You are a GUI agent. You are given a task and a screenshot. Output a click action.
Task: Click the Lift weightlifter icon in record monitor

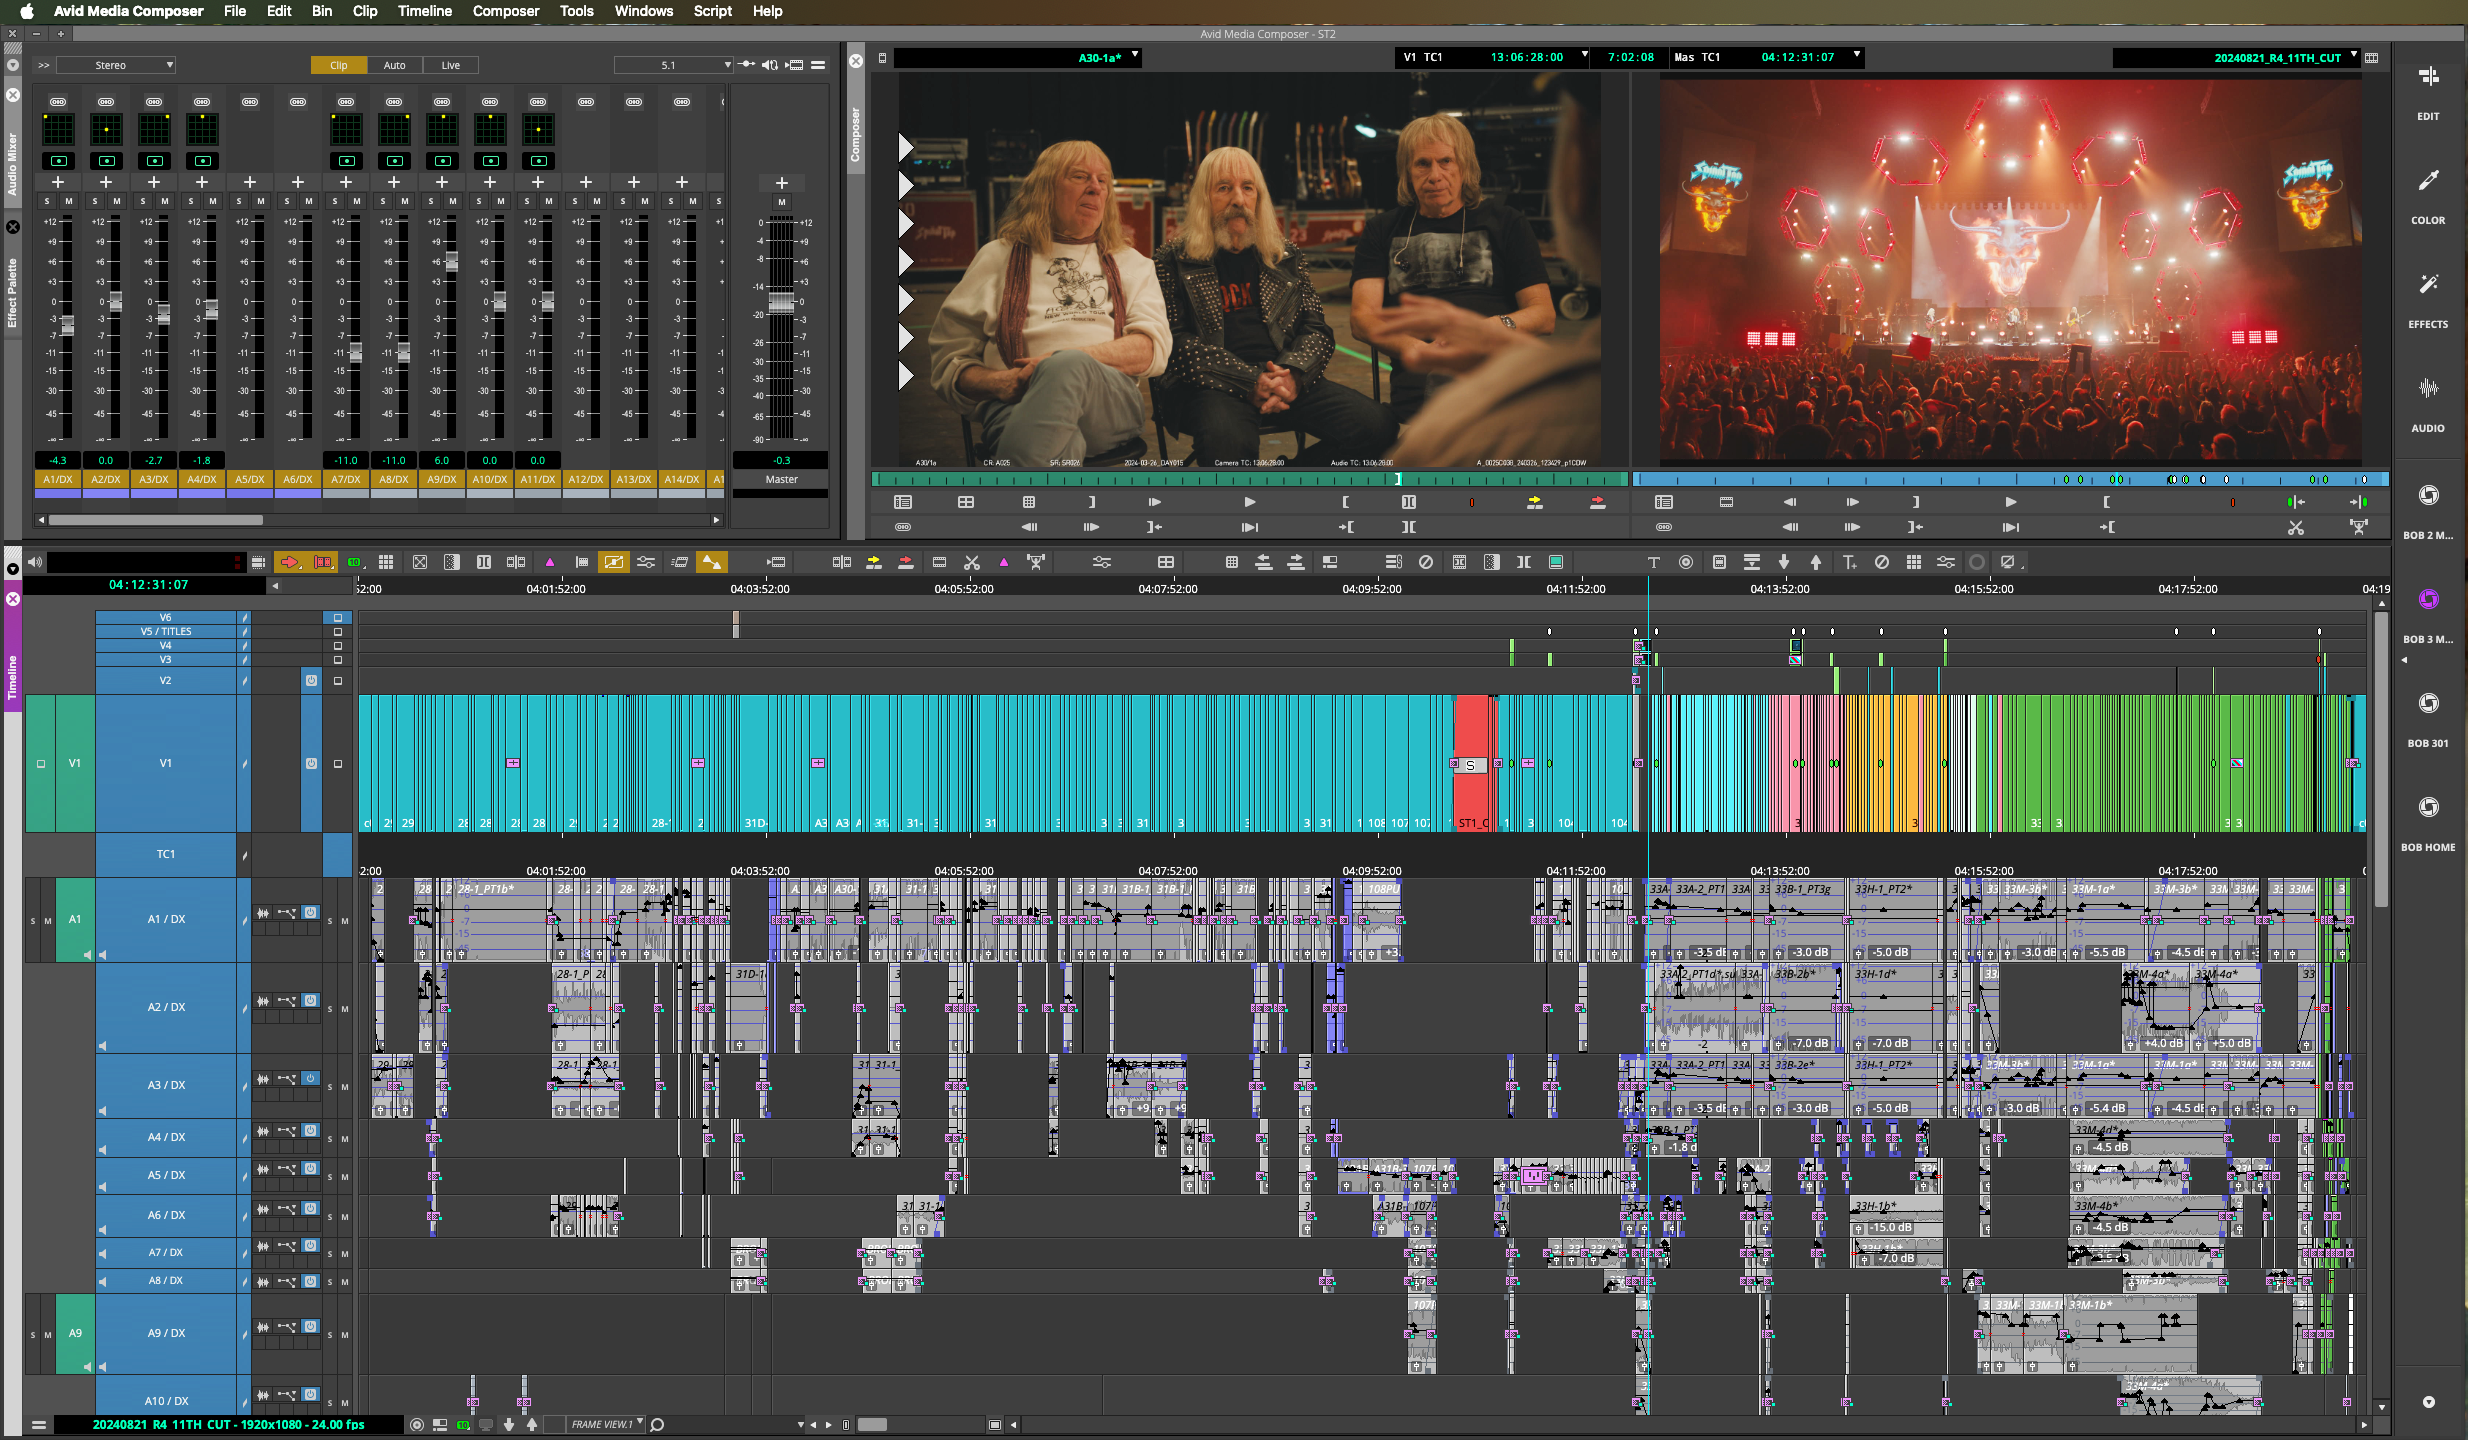tap(2359, 527)
